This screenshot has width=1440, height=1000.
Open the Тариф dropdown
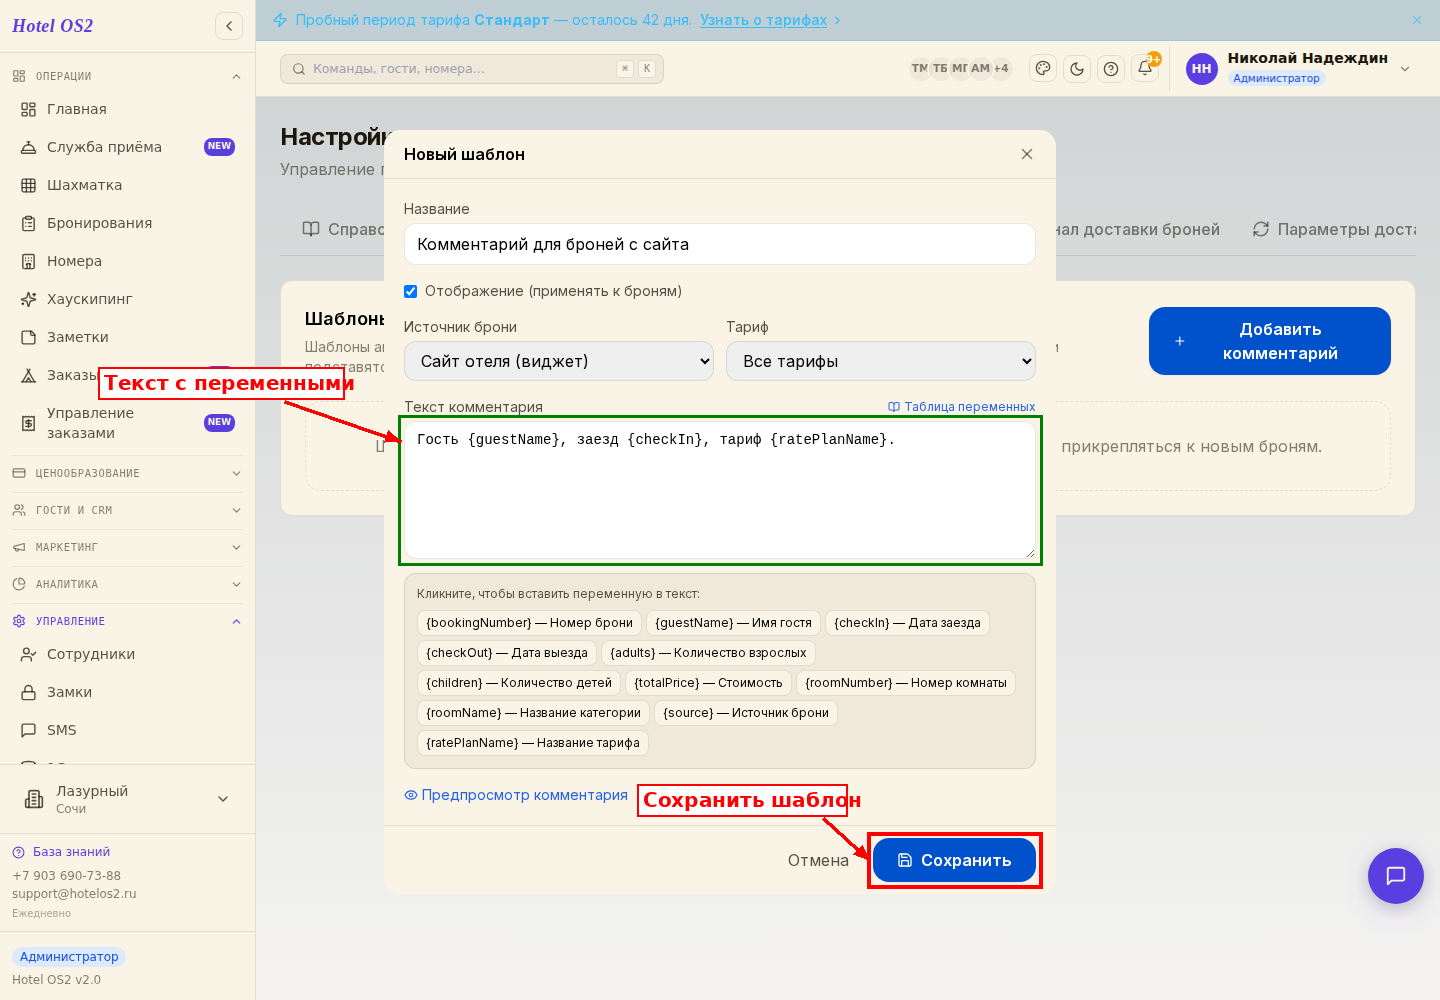click(x=881, y=361)
